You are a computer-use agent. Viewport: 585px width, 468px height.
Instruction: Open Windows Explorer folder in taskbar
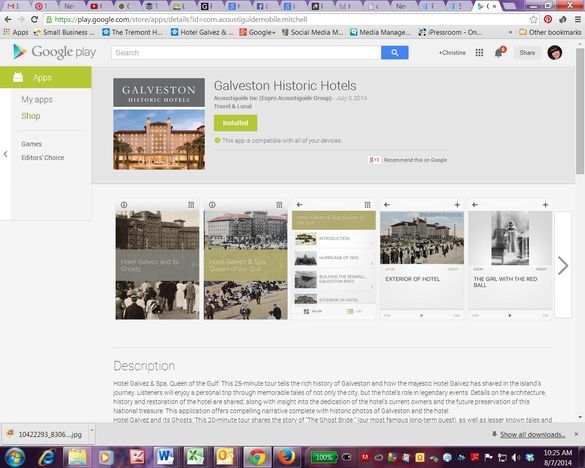(x=77, y=457)
